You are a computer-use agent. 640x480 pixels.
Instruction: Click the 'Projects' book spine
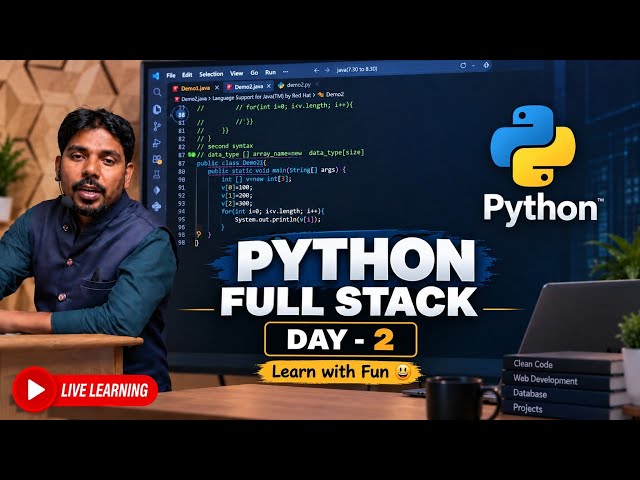pos(563,409)
